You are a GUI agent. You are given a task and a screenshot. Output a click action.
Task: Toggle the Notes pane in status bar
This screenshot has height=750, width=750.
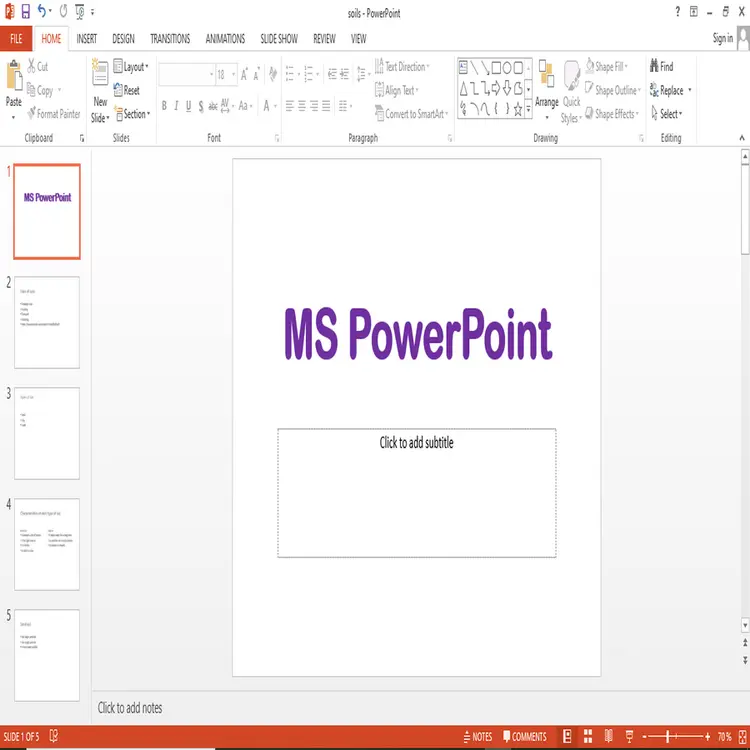(476, 737)
